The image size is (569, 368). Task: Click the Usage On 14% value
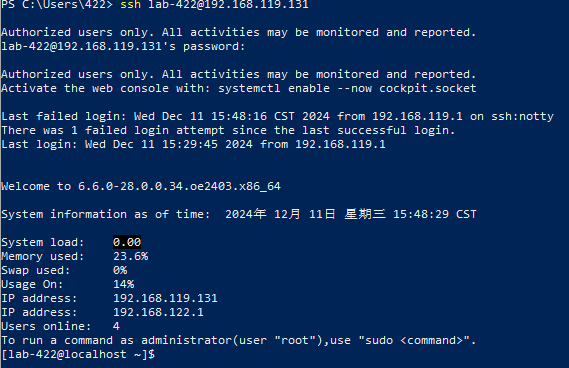(x=124, y=284)
